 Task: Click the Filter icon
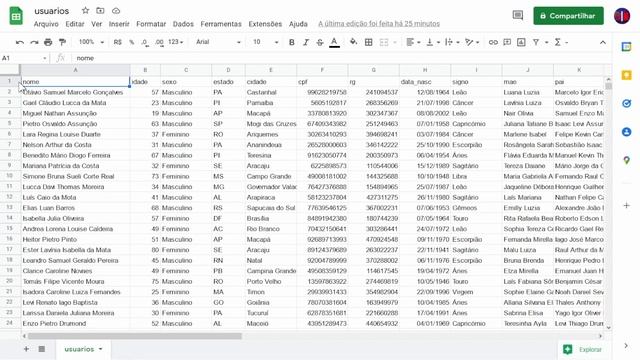(536, 42)
